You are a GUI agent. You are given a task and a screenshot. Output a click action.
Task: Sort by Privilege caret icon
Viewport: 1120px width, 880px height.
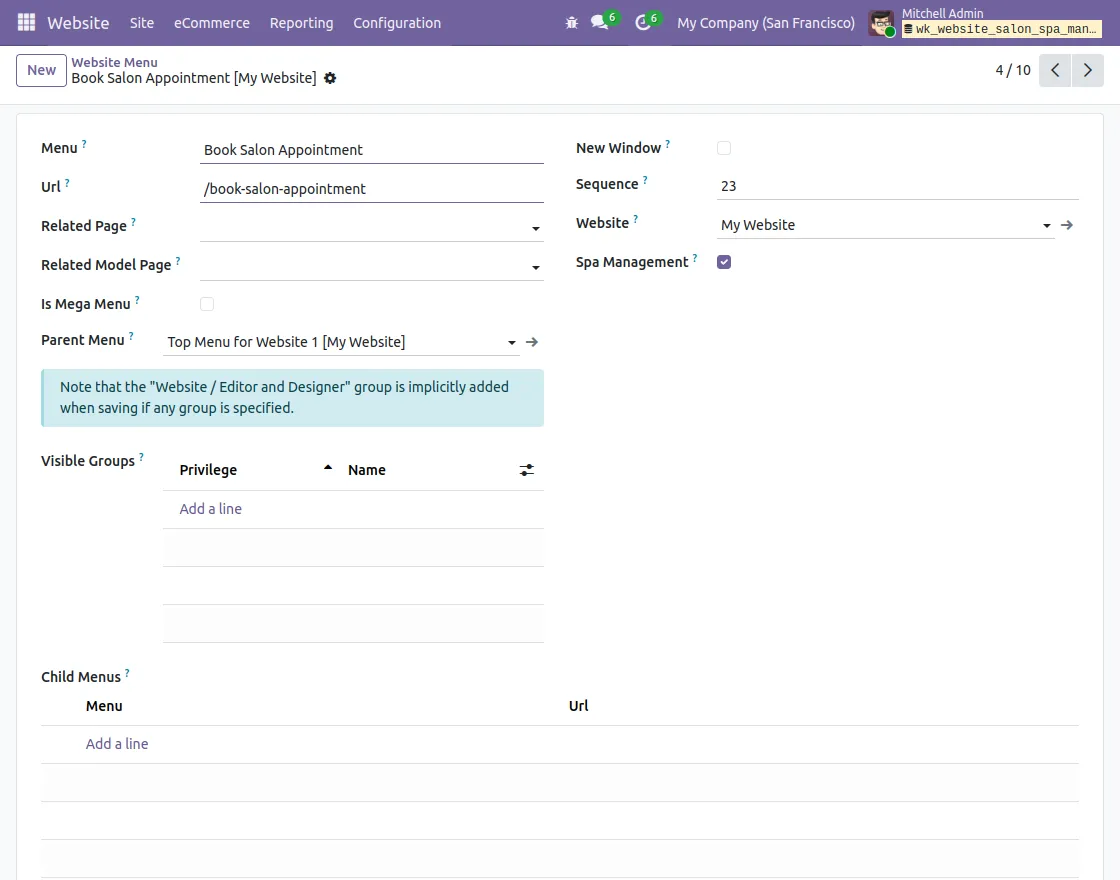coord(328,468)
